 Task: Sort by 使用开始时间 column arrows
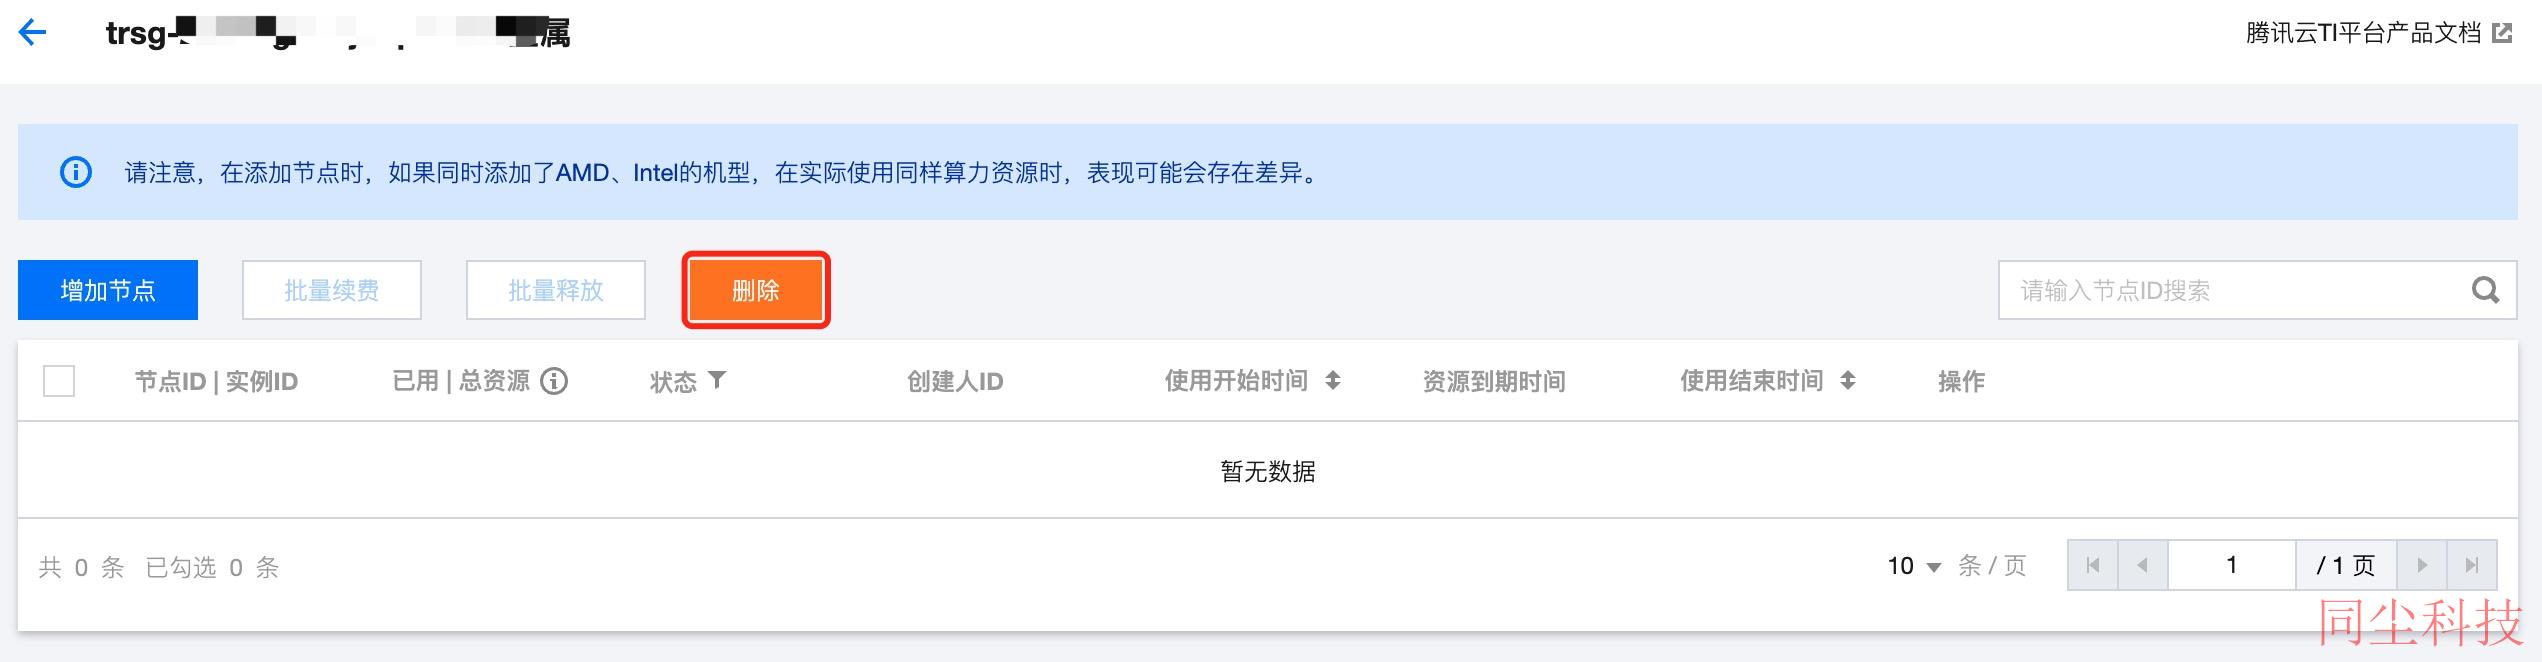(1333, 381)
